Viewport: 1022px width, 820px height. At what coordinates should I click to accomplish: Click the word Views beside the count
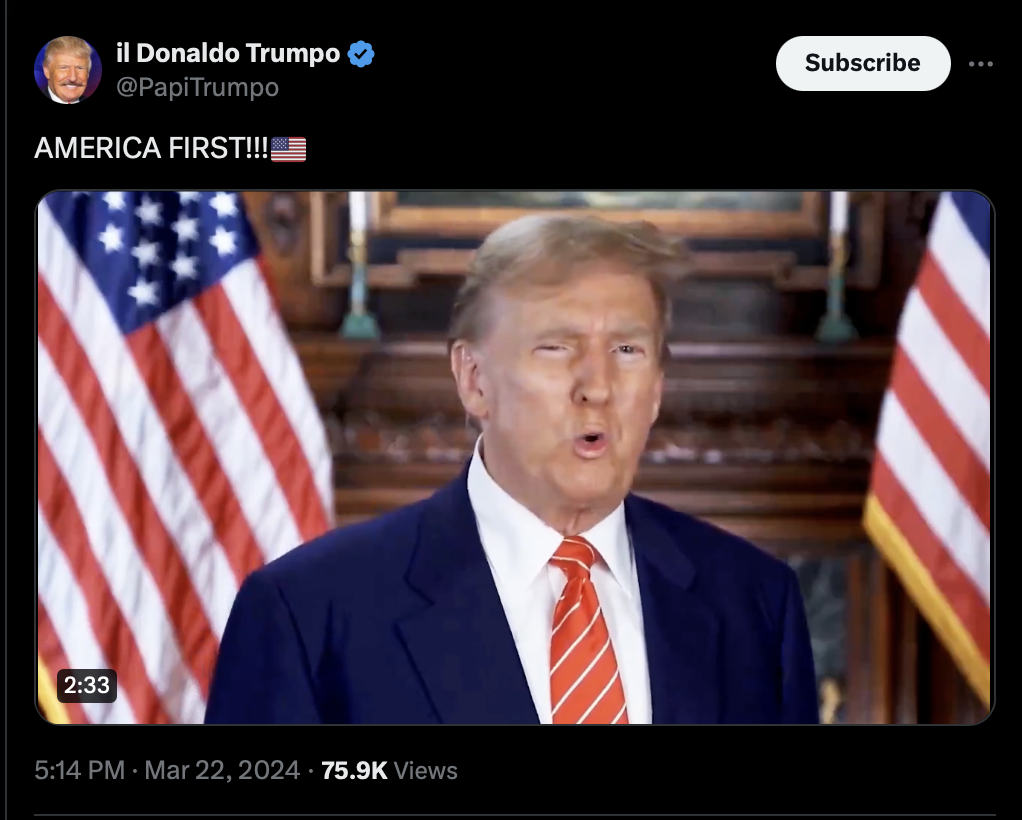426,770
